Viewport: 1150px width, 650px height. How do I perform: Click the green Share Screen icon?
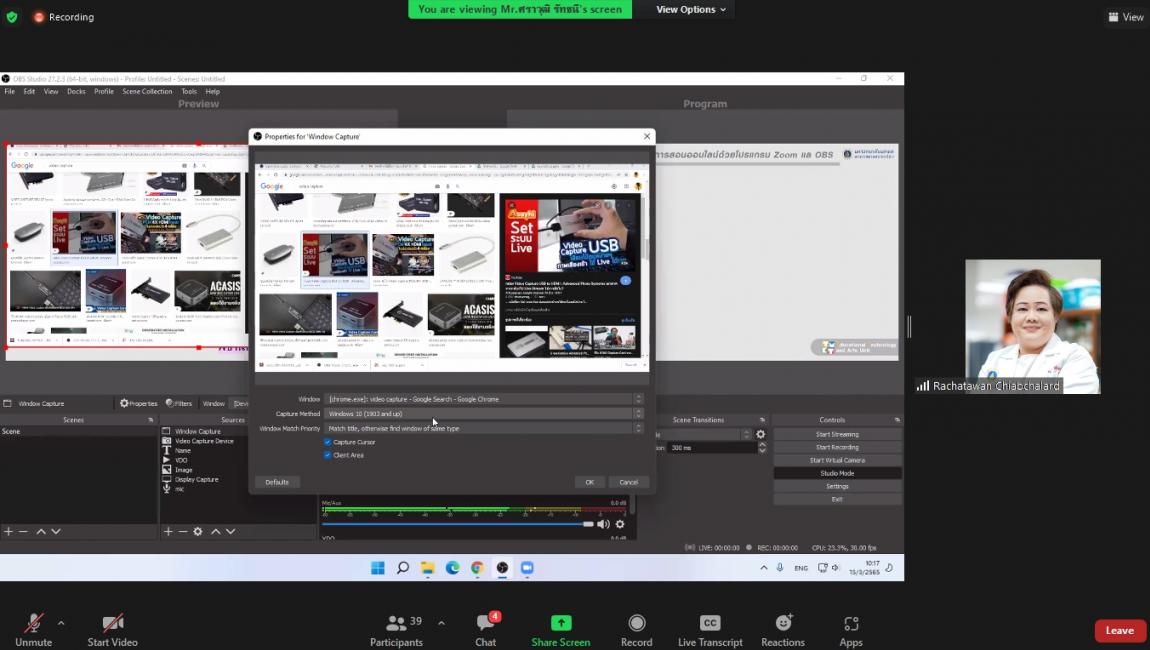pos(561,623)
